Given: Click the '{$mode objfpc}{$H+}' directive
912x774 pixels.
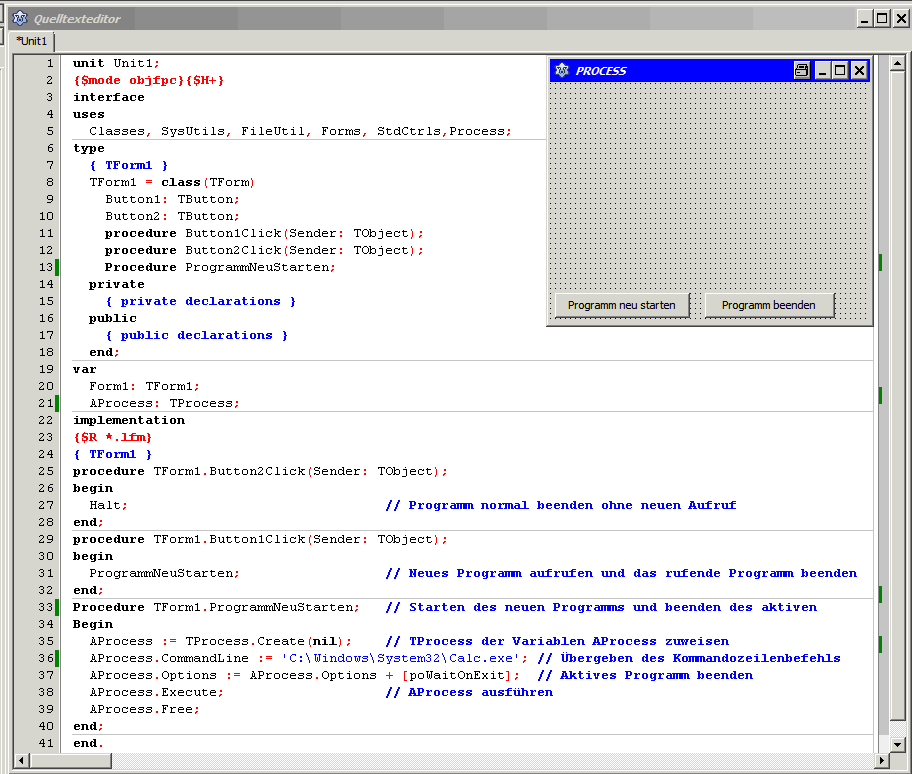Looking at the screenshot, I should click(x=148, y=80).
